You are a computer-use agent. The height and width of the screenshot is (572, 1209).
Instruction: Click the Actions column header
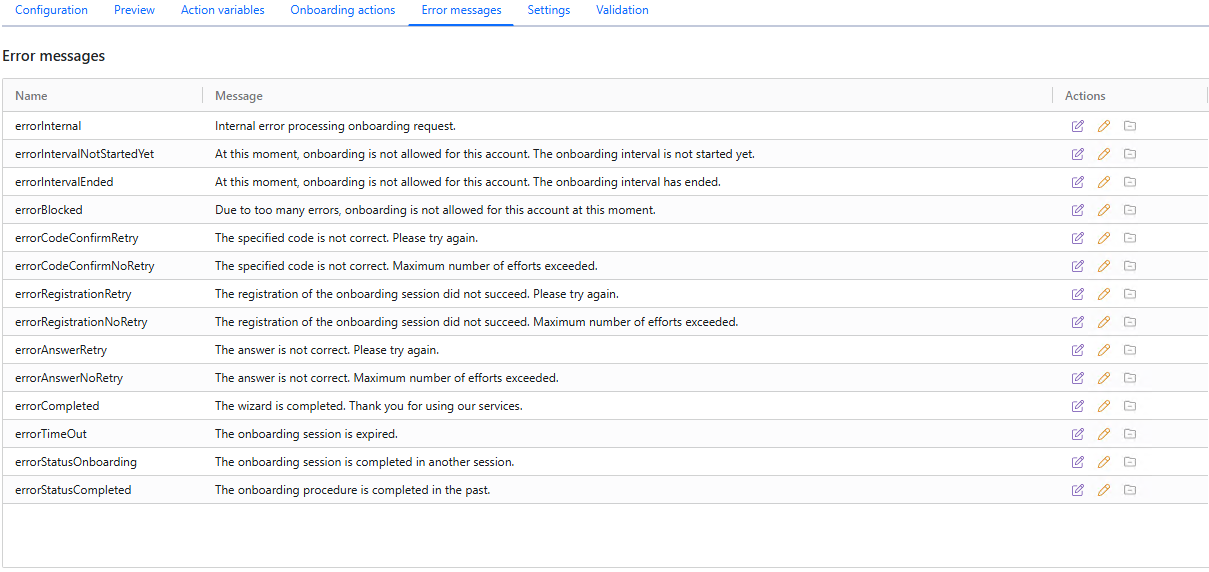point(1130,96)
